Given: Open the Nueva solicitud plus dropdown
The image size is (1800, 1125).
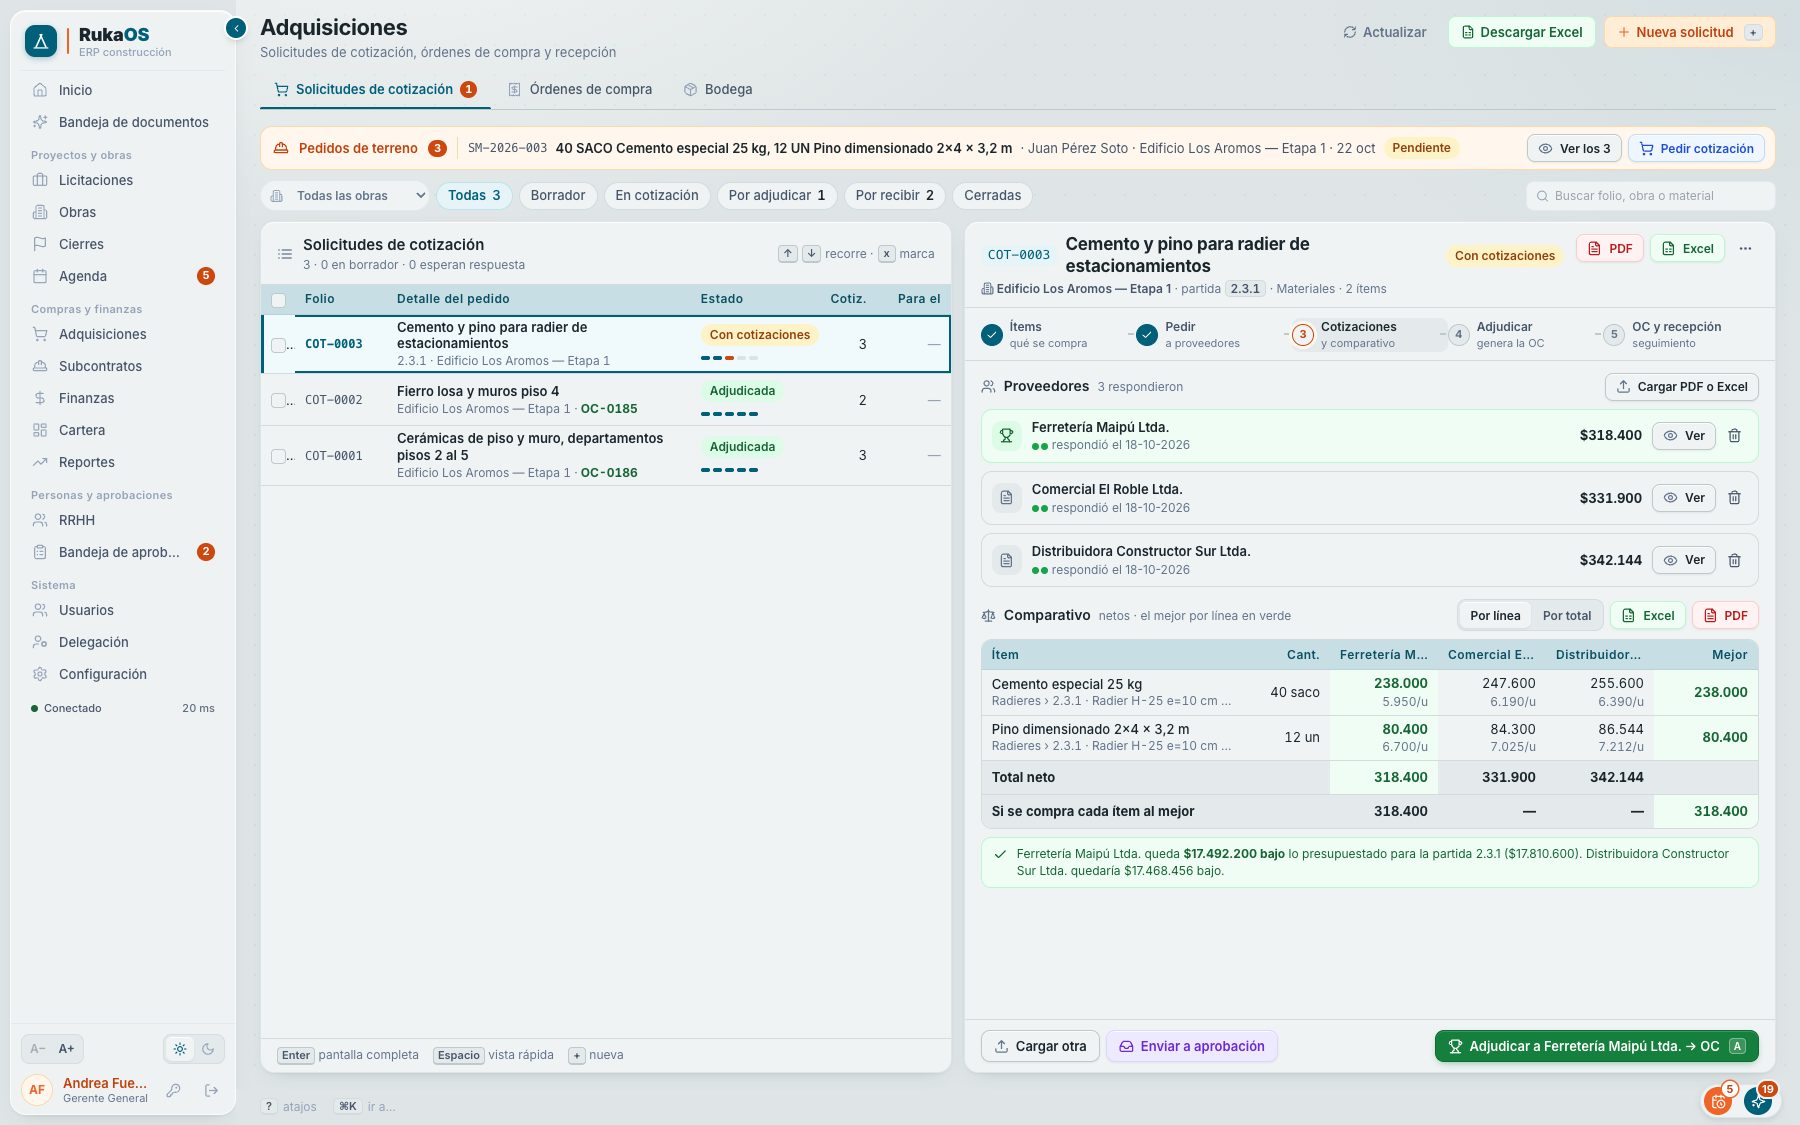Looking at the screenshot, I should click(1753, 32).
